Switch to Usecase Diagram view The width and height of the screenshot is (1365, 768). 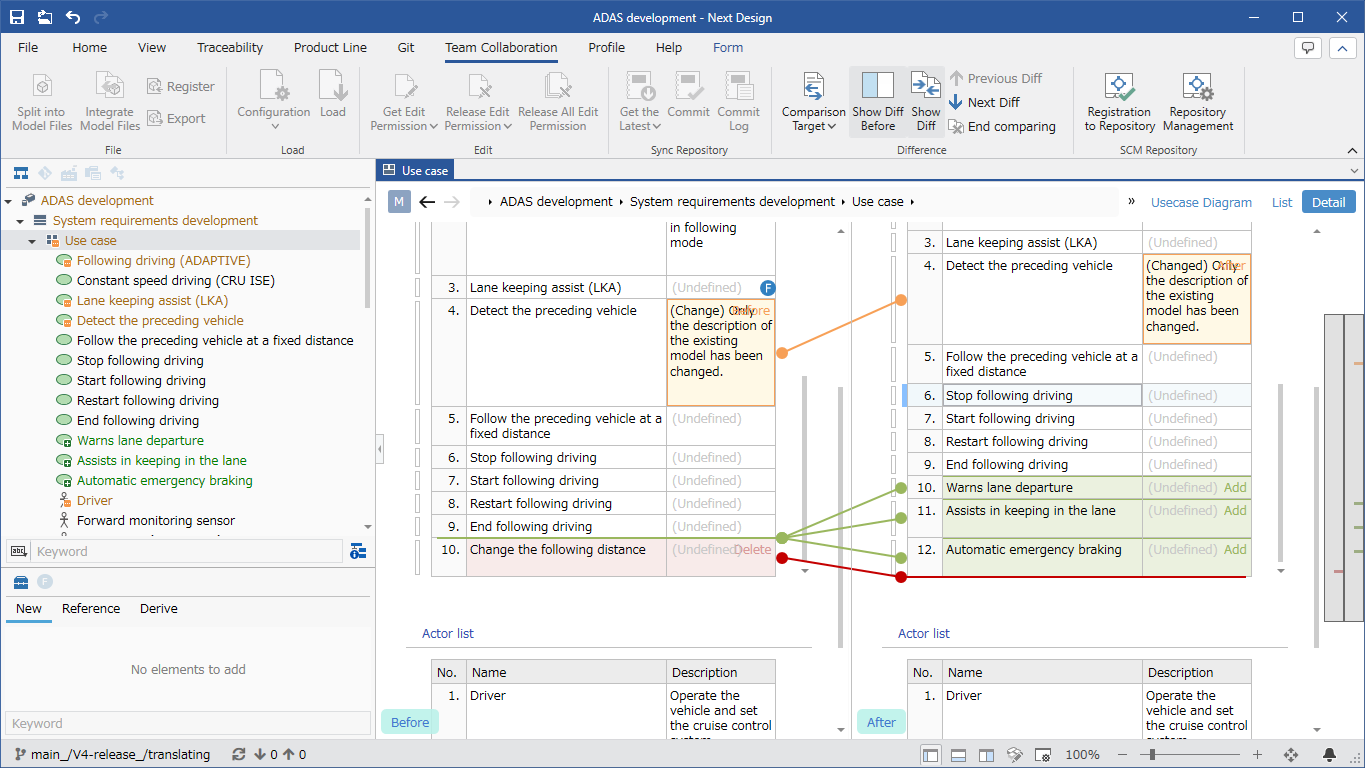pos(1201,202)
